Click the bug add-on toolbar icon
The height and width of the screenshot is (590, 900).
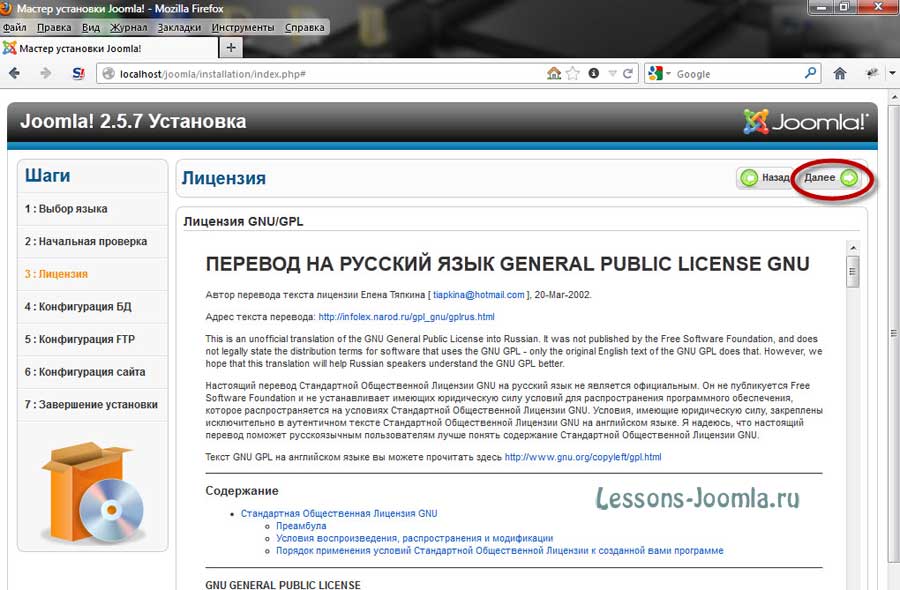pos(872,73)
